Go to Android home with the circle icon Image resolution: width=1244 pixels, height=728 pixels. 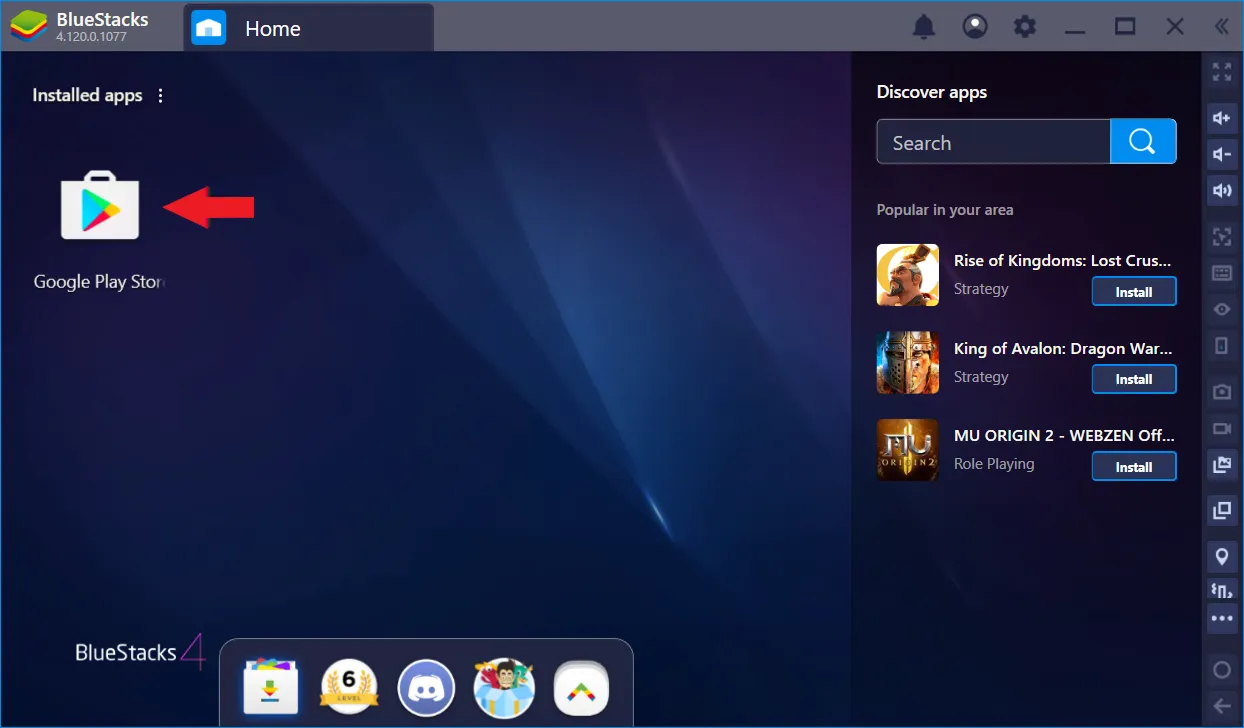point(1221,670)
